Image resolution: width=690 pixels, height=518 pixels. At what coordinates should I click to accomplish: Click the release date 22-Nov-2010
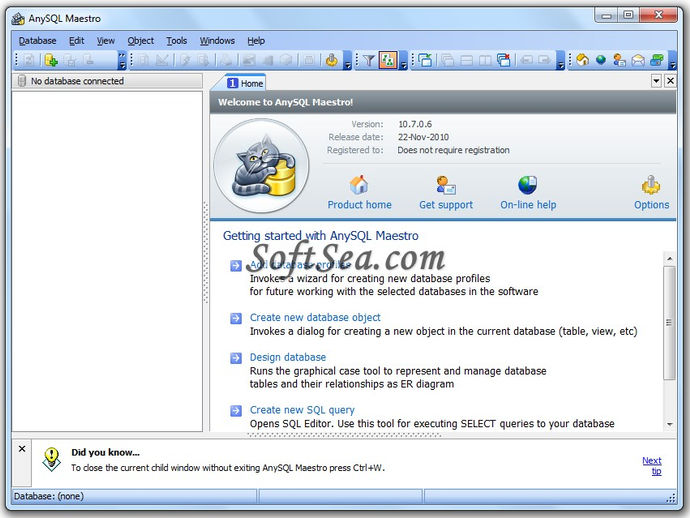pos(423,137)
